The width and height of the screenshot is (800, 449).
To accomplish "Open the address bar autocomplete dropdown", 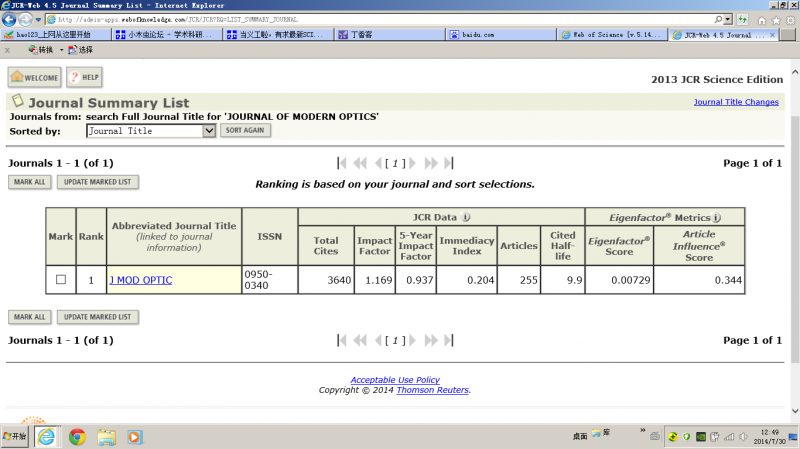I will tap(728, 19).
